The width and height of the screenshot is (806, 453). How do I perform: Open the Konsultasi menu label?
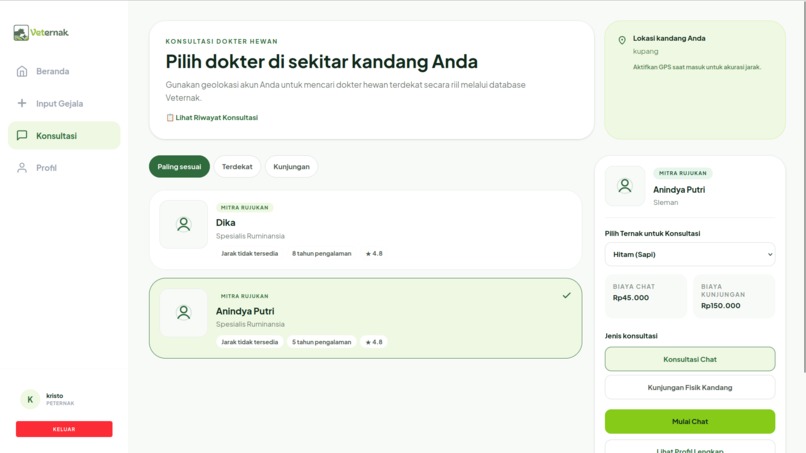point(57,136)
